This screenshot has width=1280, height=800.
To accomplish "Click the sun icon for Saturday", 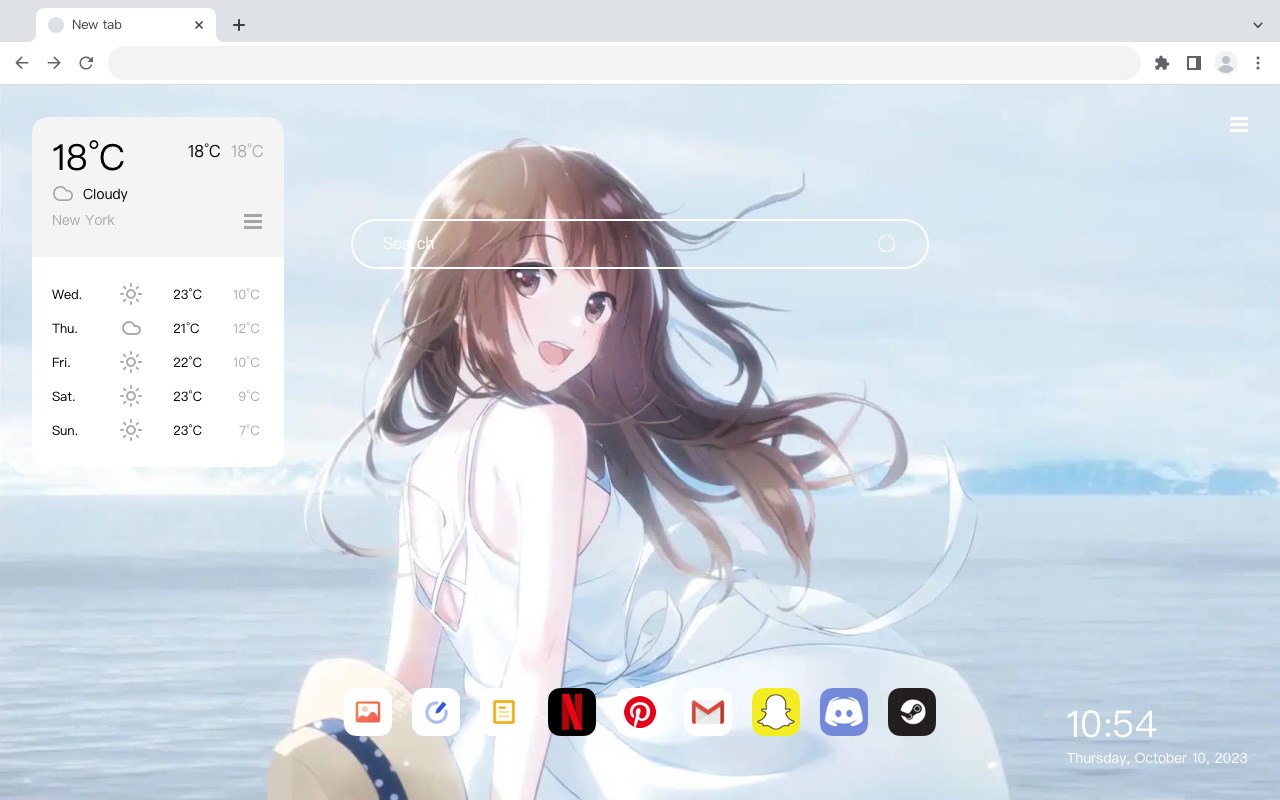I will coord(131,396).
